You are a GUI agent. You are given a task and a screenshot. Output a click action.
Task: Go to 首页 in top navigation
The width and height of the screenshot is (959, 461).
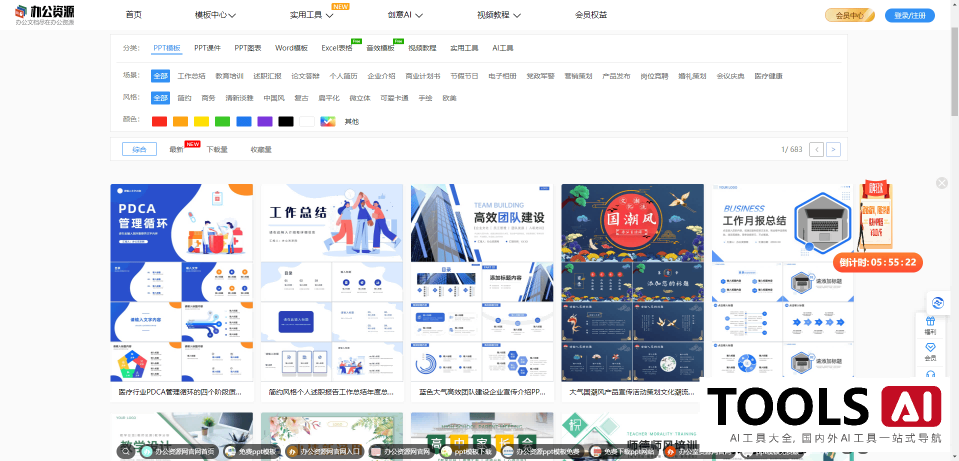click(x=133, y=15)
